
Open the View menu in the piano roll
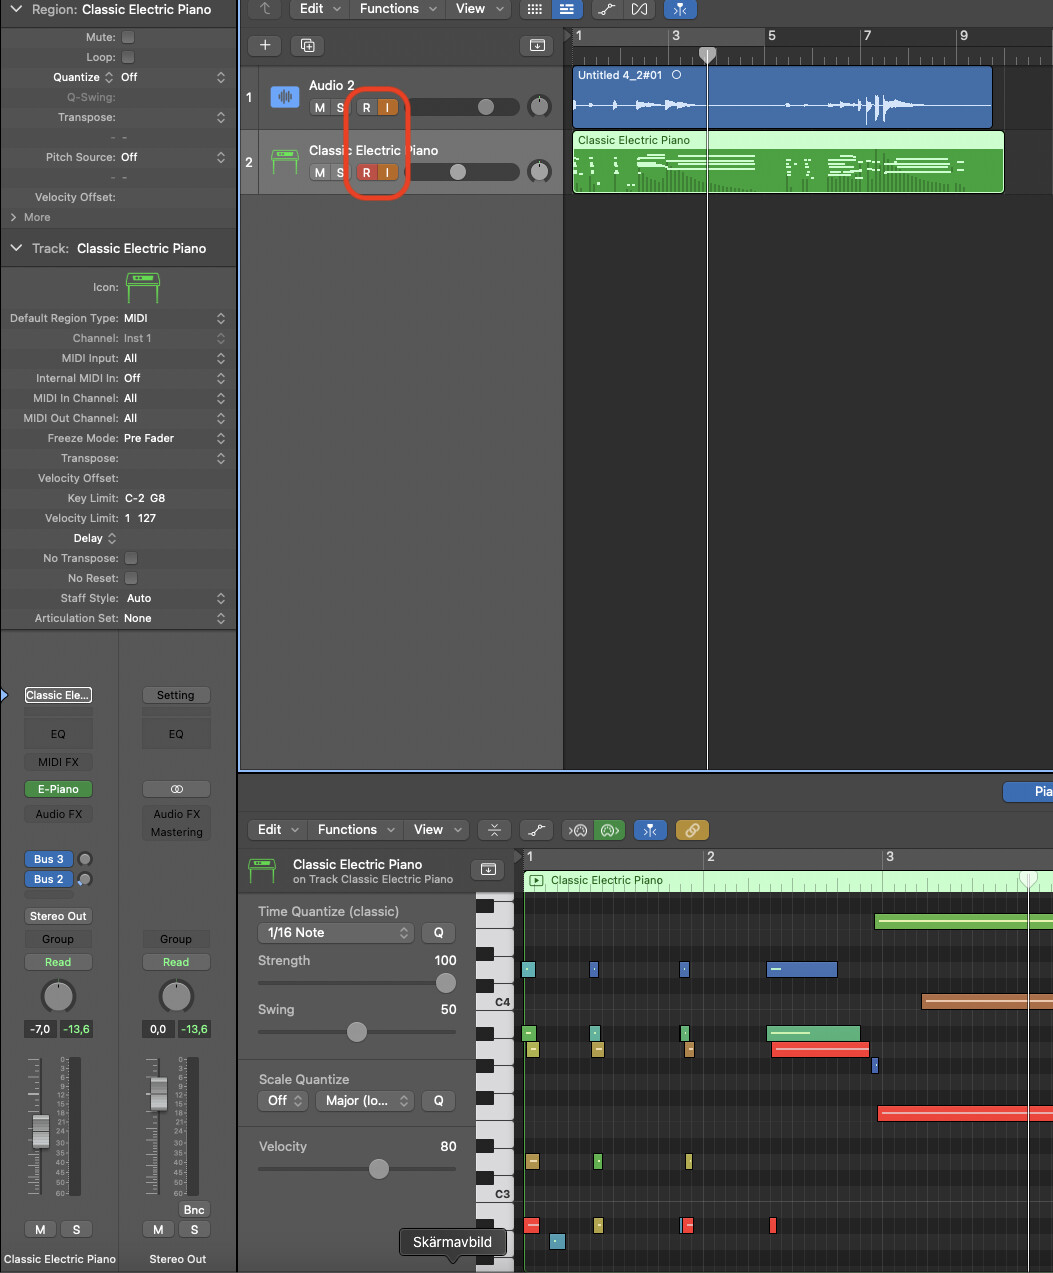tap(439, 830)
